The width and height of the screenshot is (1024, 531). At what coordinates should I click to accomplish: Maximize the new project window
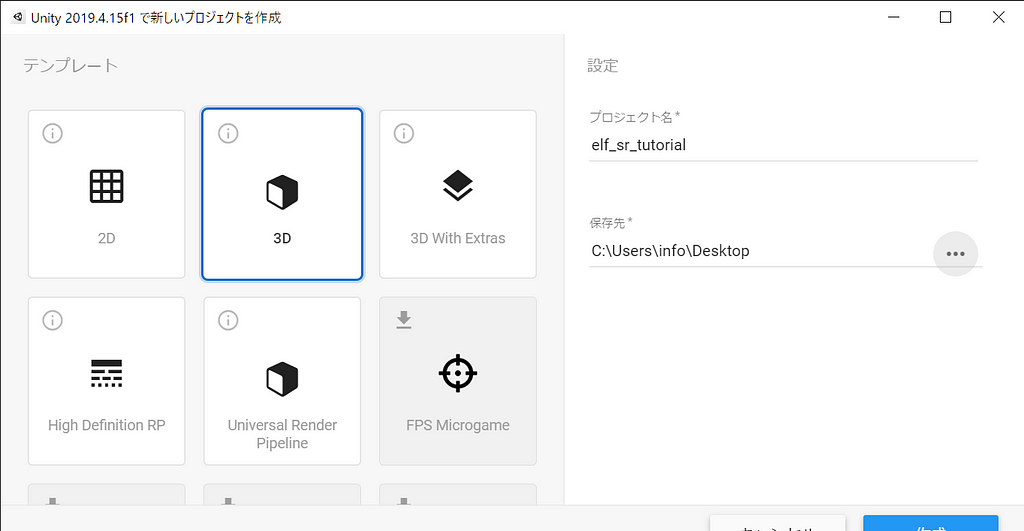click(945, 17)
